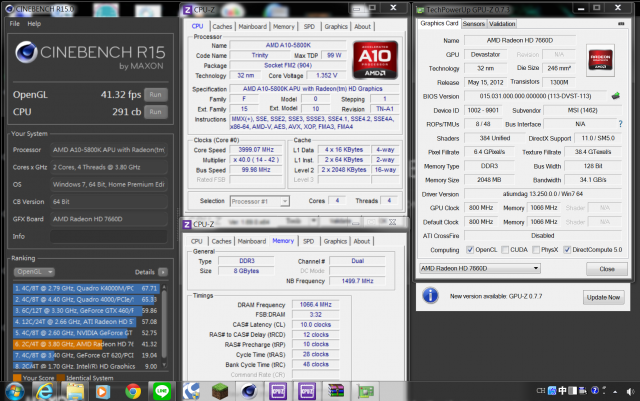Toggle the OpenCL checkbox in GPU-Z
Screen dimensions: 640x401
tap(470, 250)
